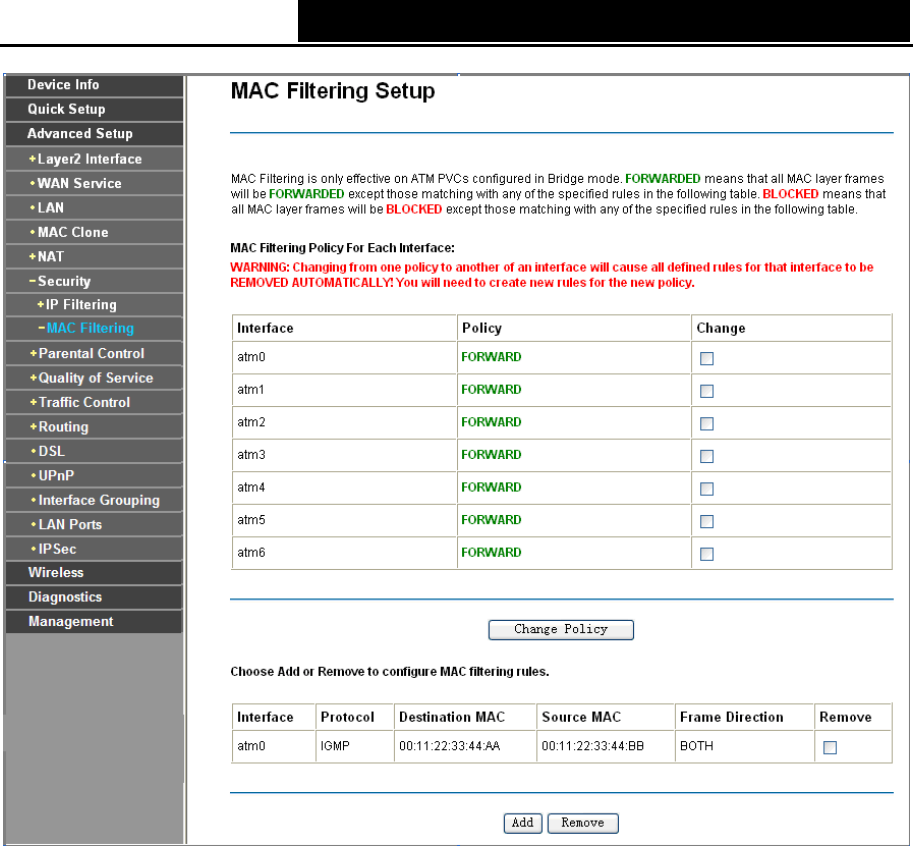This screenshot has height=846, width=913.
Task: Click destination MAC 00:11:22:33:44:AA
Action: coord(450,746)
